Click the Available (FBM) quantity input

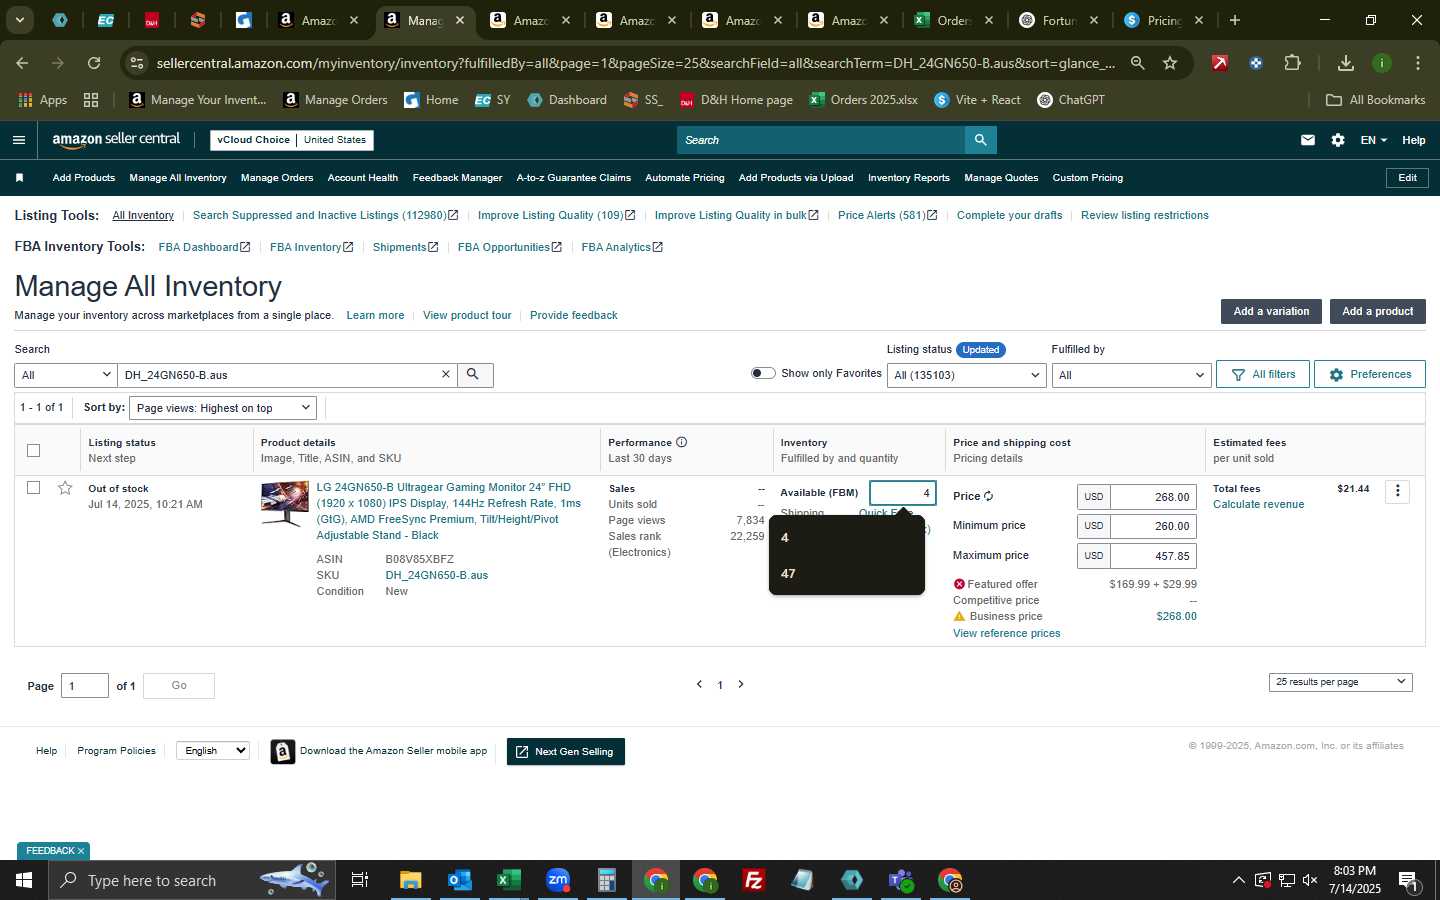(x=903, y=493)
